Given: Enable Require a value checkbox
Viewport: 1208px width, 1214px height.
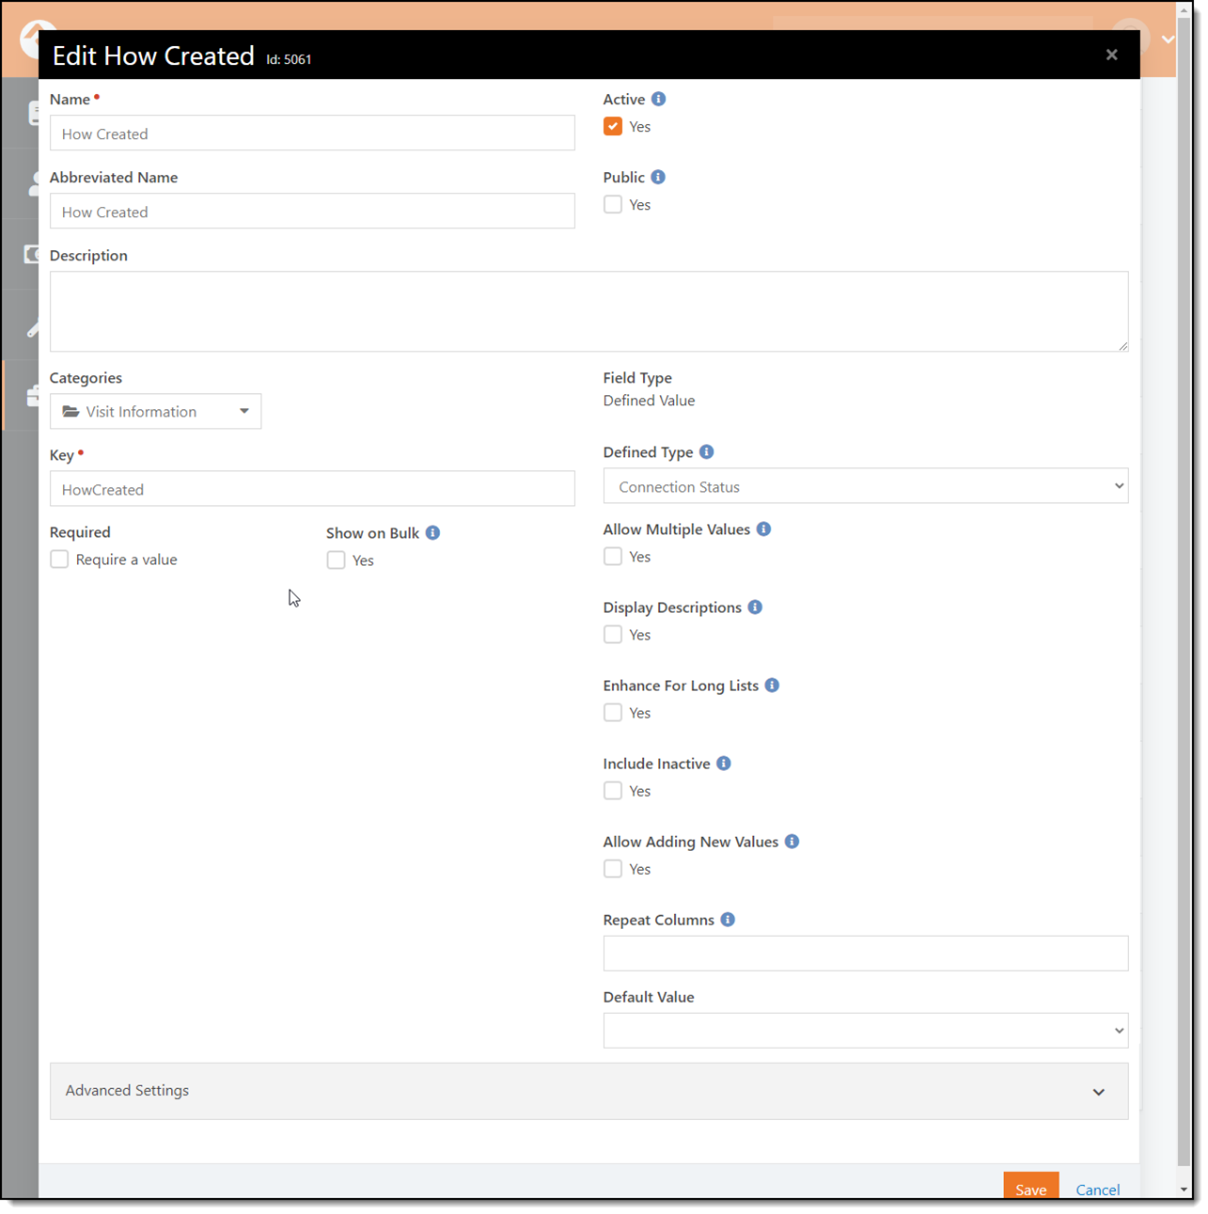Looking at the screenshot, I should (x=60, y=559).
